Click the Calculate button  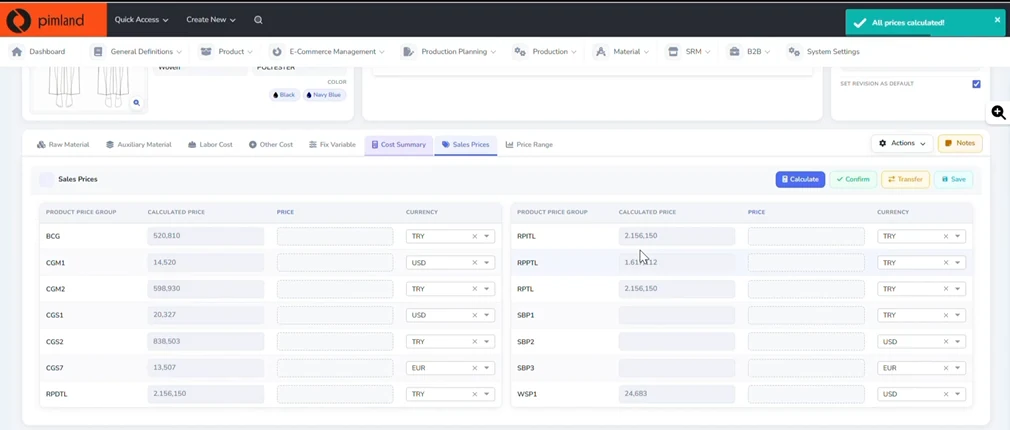click(800, 180)
